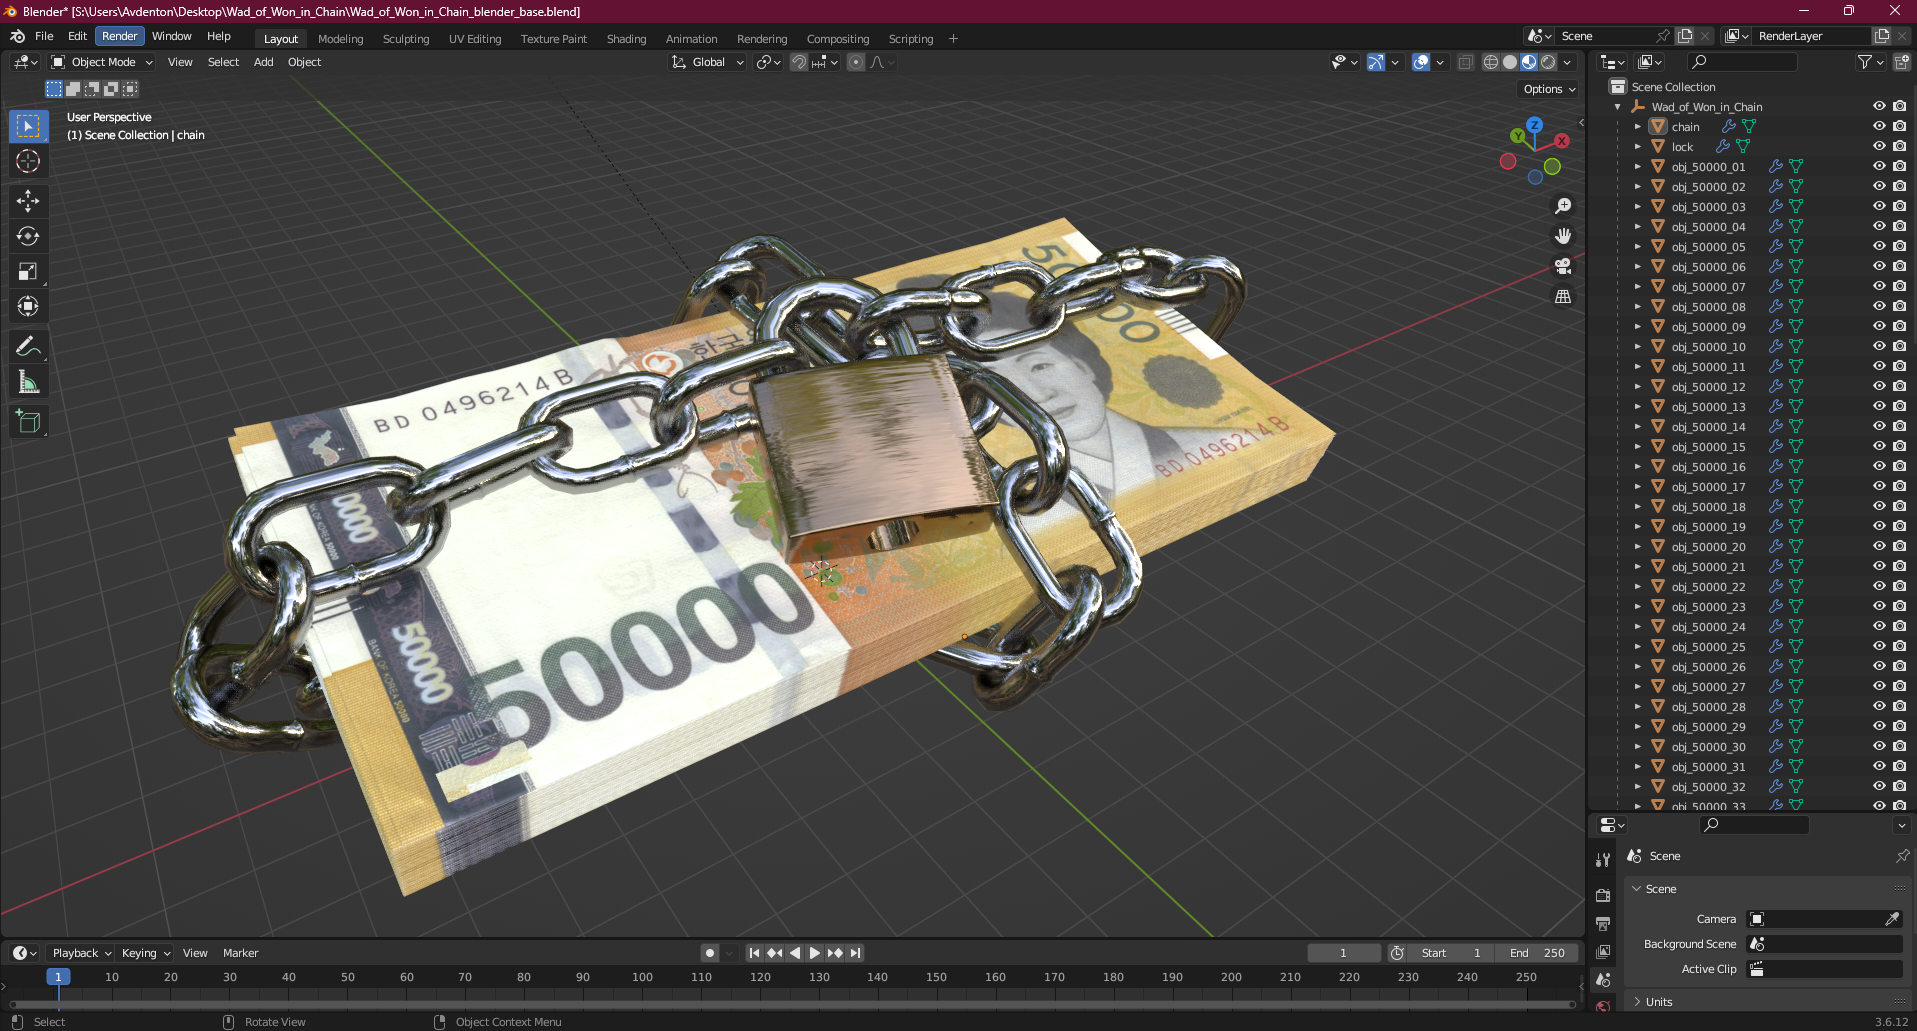Choose the Move tool
1917x1031 pixels.
coord(28,201)
